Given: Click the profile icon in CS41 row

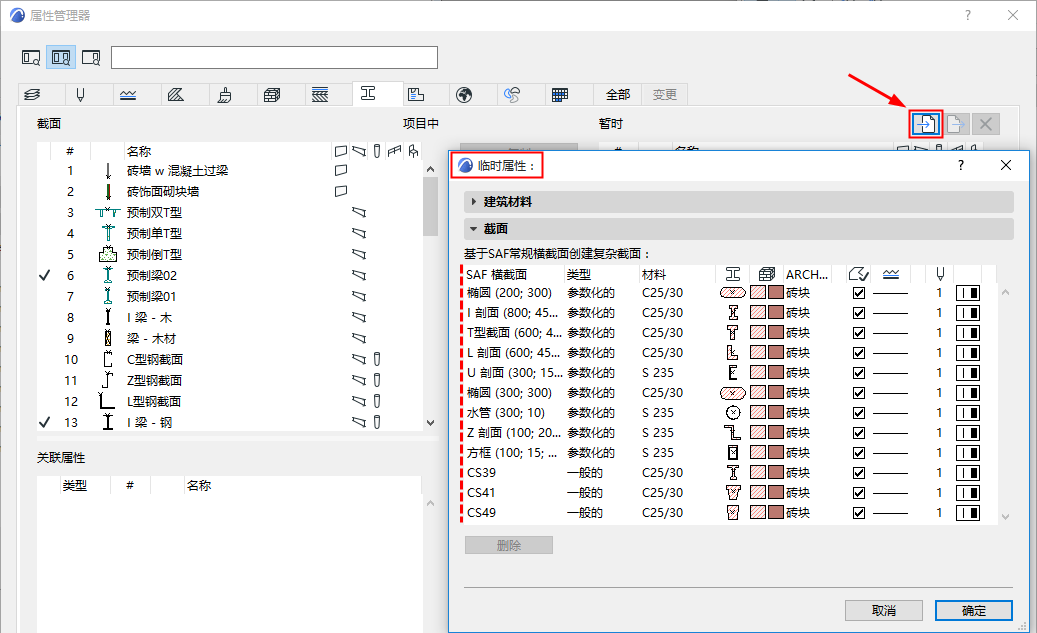Looking at the screenshot, I should pyautogui.click(x=733, y=493).
